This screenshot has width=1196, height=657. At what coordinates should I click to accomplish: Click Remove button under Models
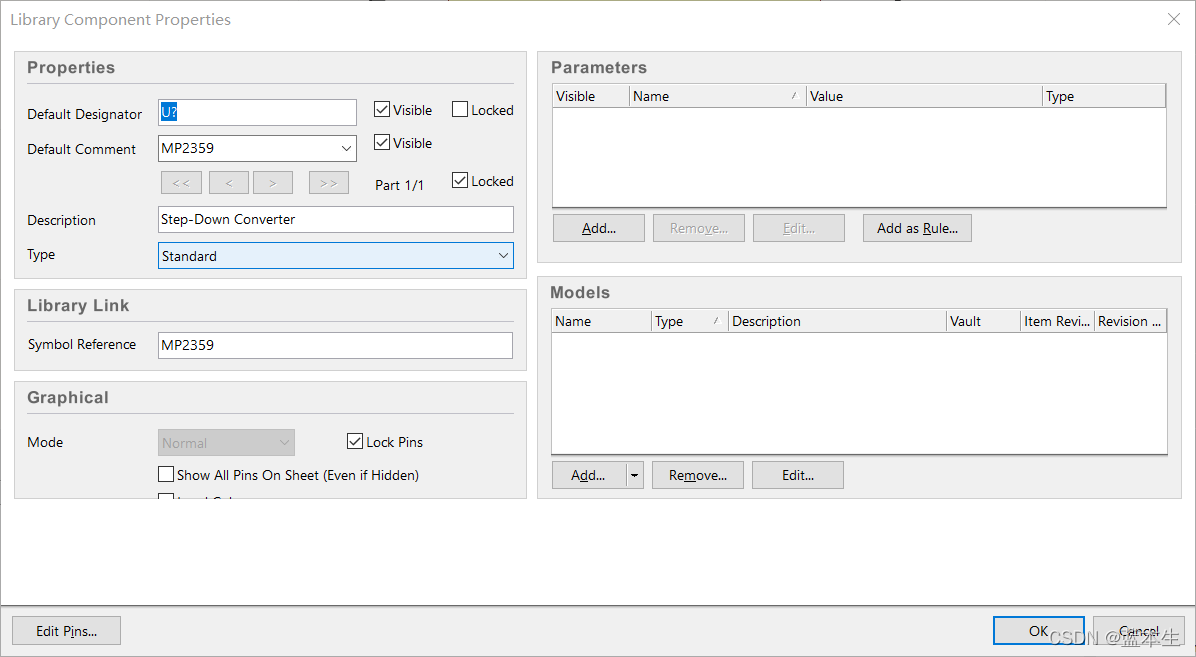pyautogui.click(x=698, y=475)
